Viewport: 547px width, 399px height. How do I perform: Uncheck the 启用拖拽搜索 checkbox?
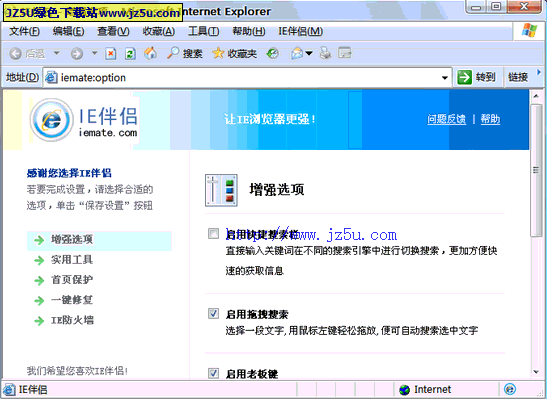click(213, 314)
